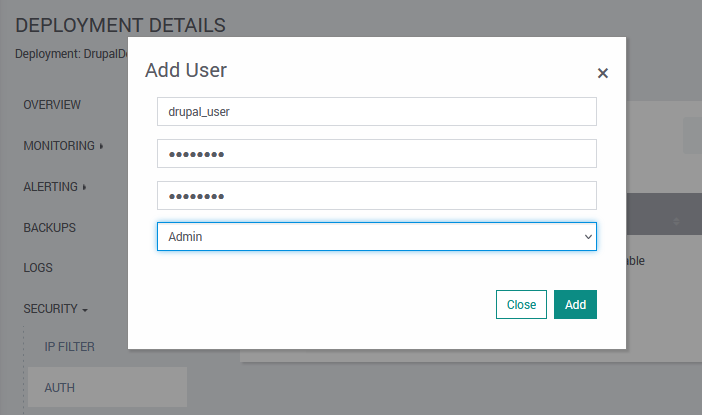Screen dimensions: 702x415
Task: Select MONITORING in the sidebar
Action: pos(58,146)
